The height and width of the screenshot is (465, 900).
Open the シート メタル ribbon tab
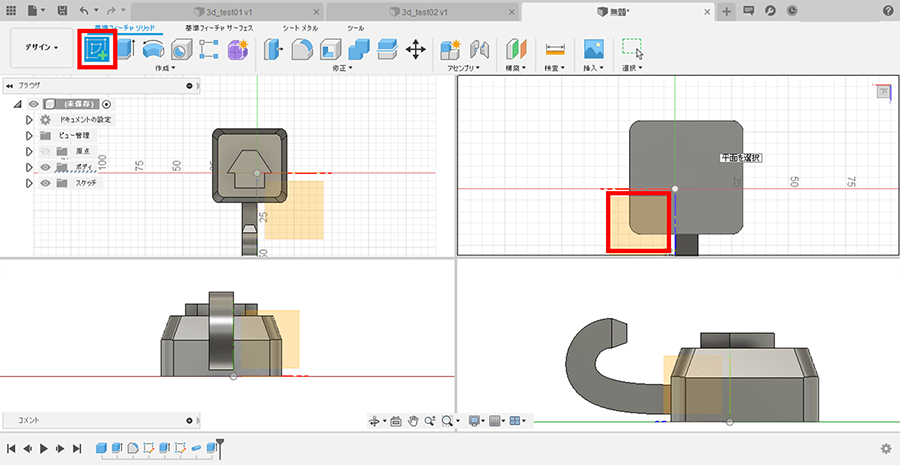[x=299, y=28]
